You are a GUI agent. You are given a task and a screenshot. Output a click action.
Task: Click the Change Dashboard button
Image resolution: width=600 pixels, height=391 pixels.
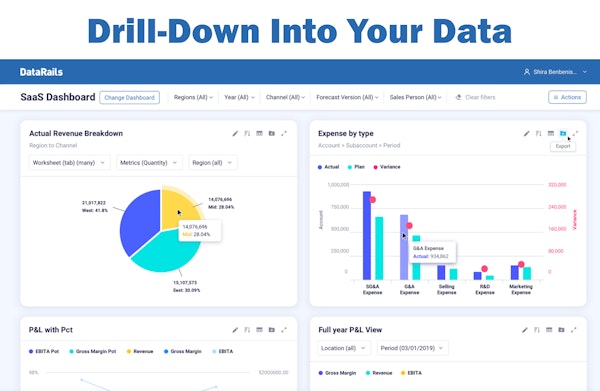click(129, 98)
